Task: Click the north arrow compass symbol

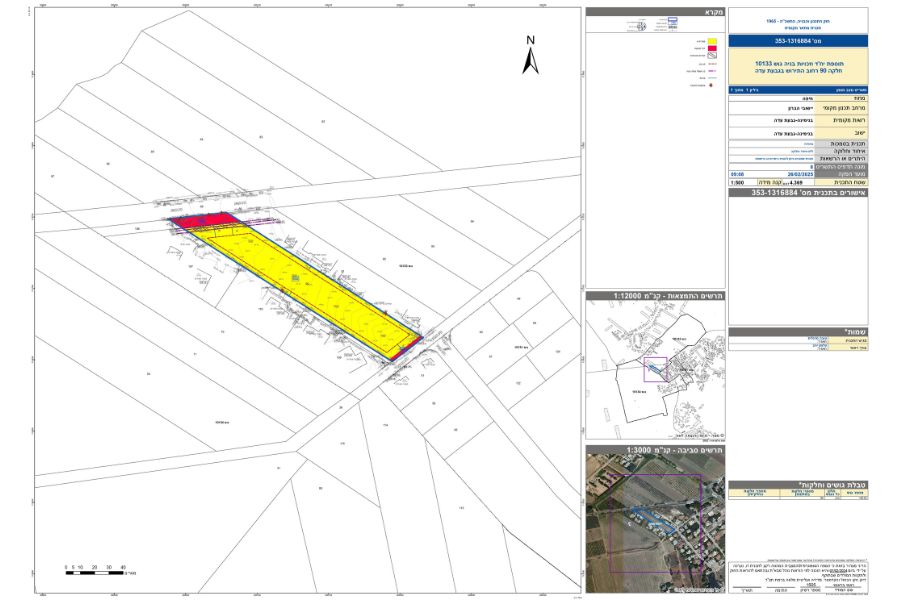Action: (x=530, y=55)
